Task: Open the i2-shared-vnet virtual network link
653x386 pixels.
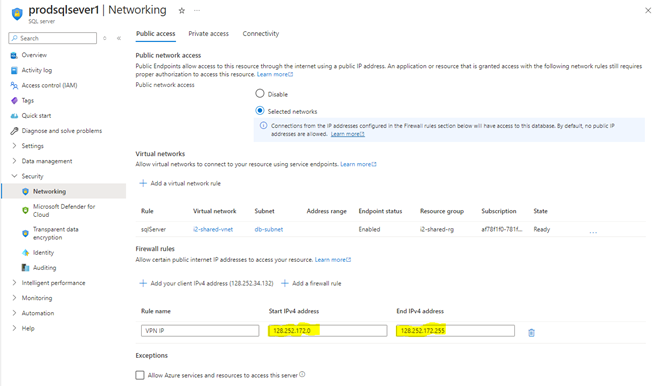Action: pyautogui.click(x=213, y=229)
